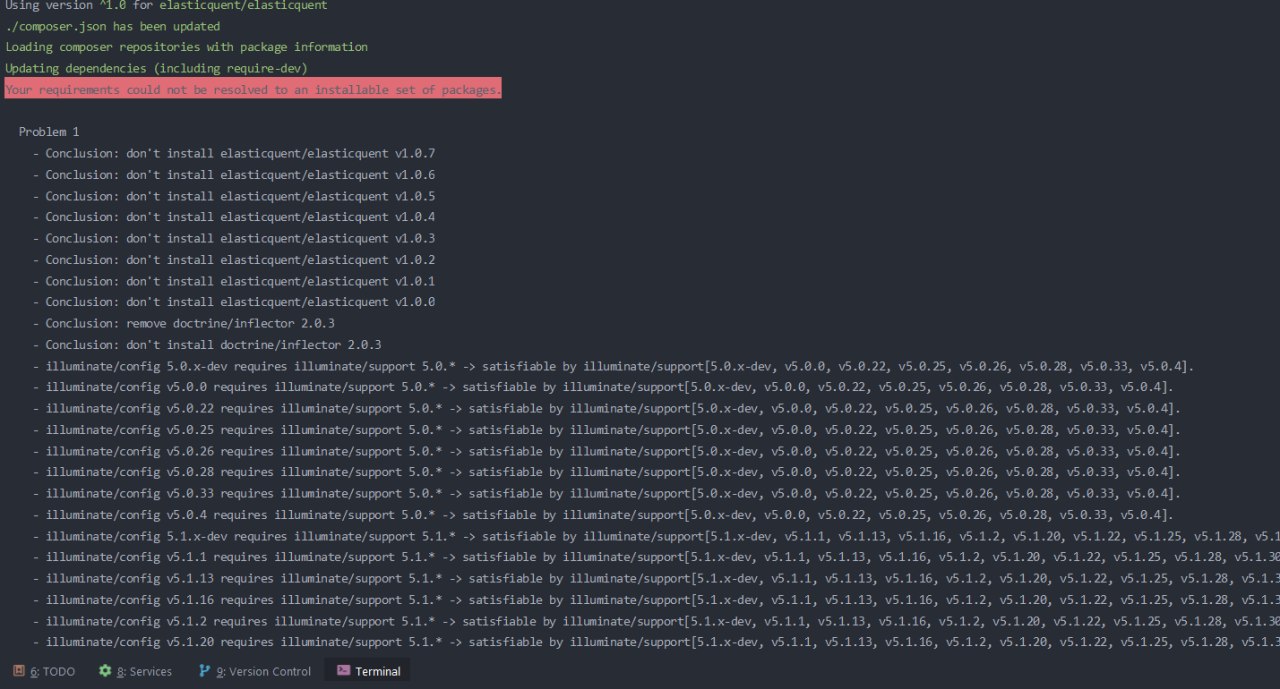Screen dimensions: 1280x689
Task: Click the 'don't install elasticquent v1.0.3' line
Action: [233, 238]
